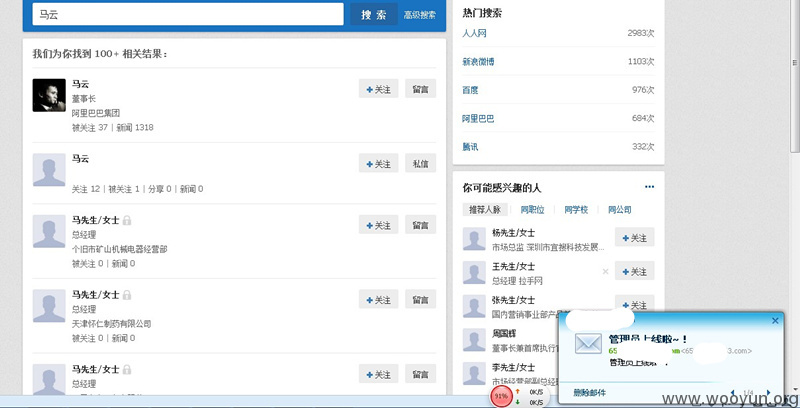Open 高级搜索 advanced search link

pos(420,15)
